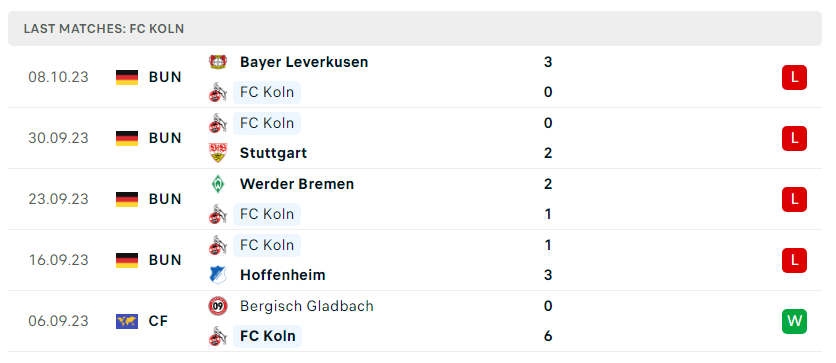
Task: Click the Bergisch Gladbach 09 crest
Action: pyautogui.click(x=218, y=306)
